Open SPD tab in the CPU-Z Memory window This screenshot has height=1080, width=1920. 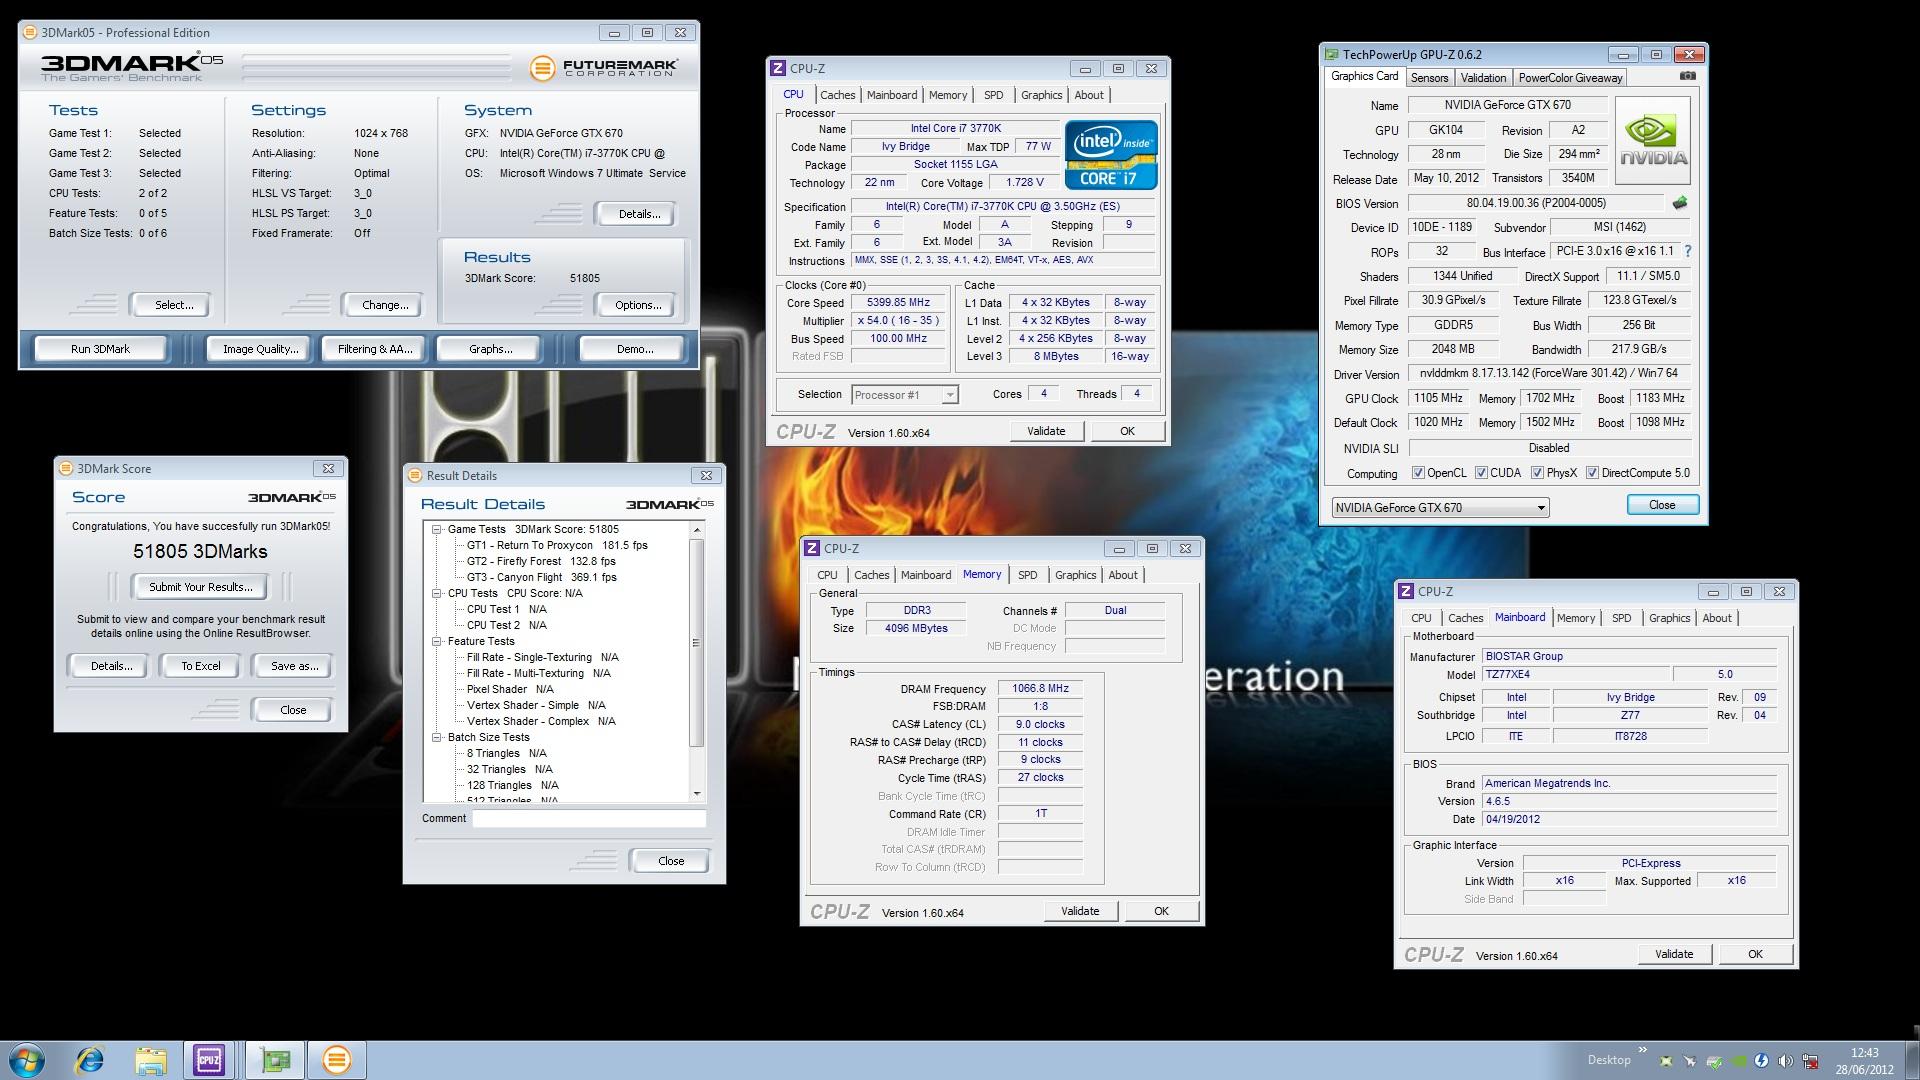click(1027, 575)
